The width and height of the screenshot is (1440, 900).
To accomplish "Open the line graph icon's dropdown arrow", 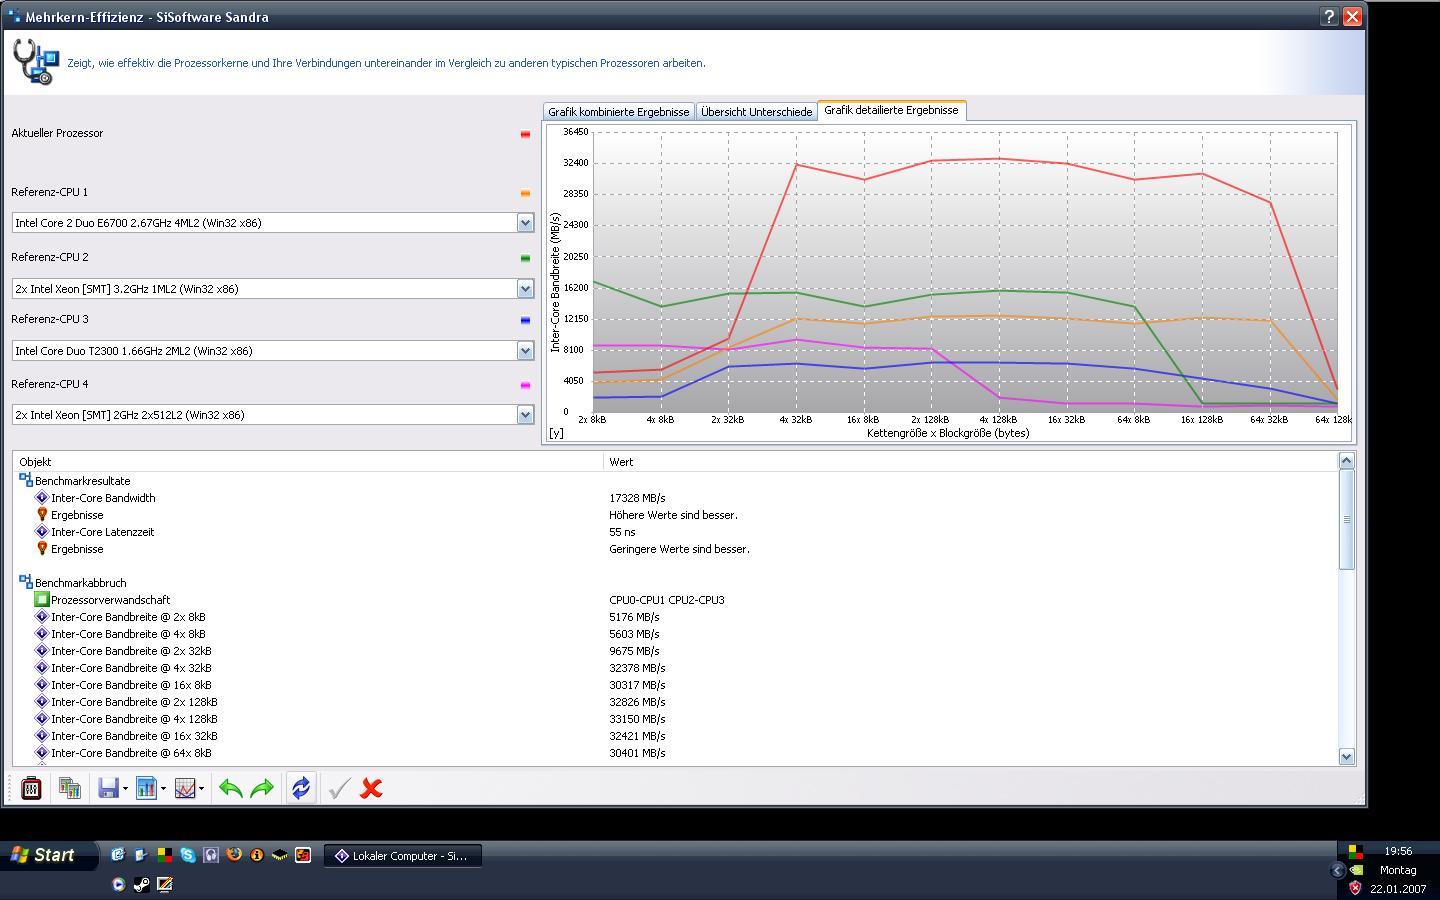I will [x=202, y=789].
